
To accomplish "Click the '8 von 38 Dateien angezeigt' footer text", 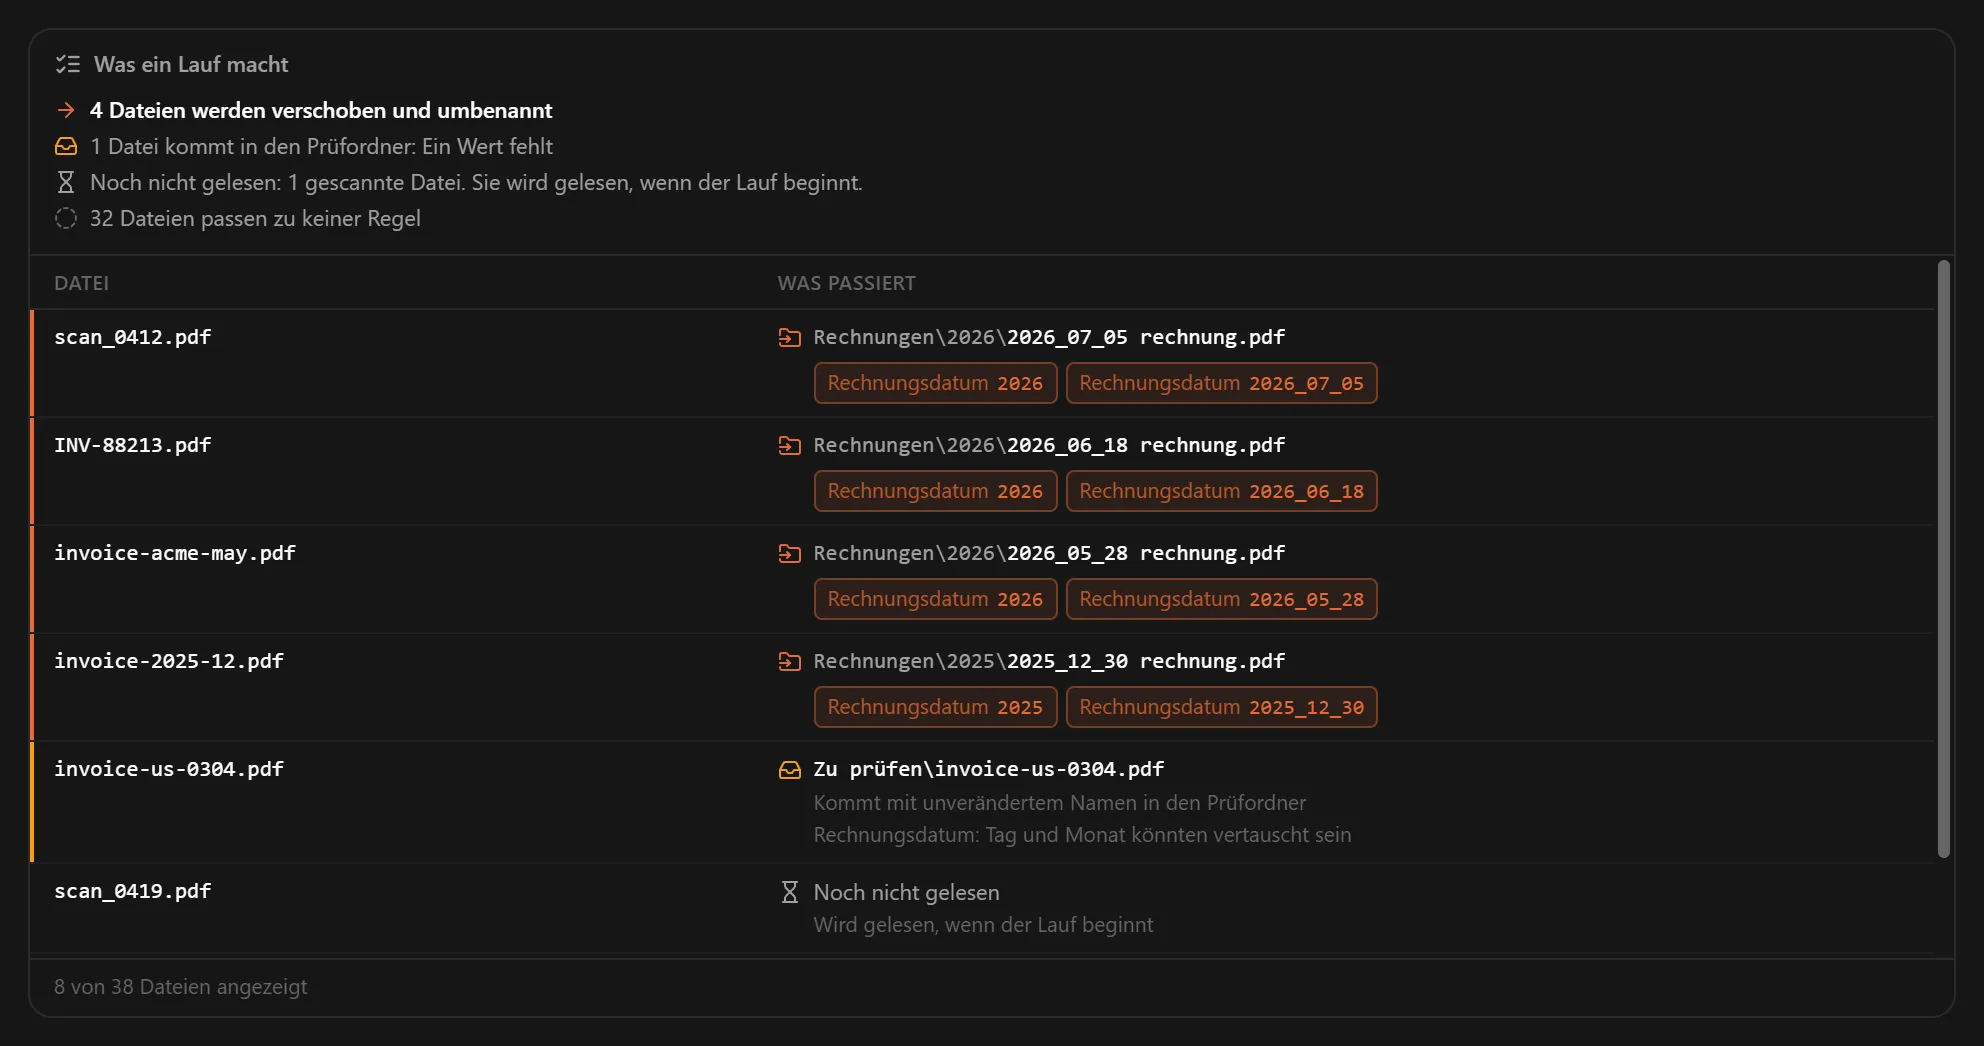I will pos(181,987).
